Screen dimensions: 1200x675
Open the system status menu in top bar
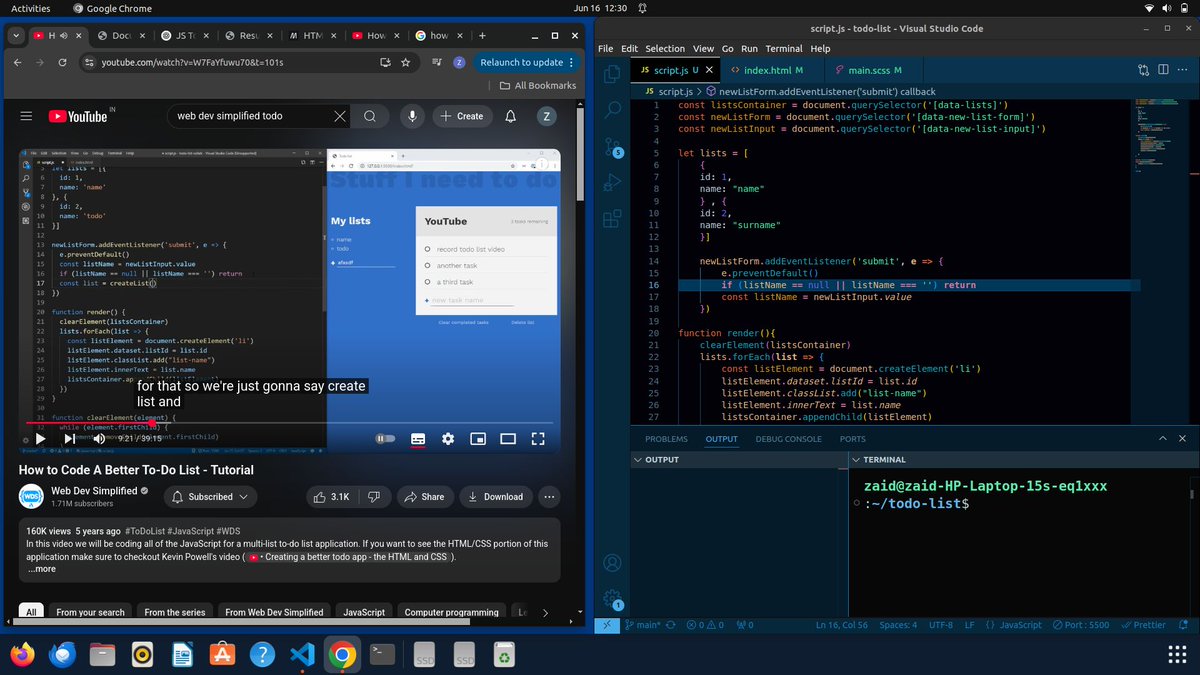(1166, 8)
